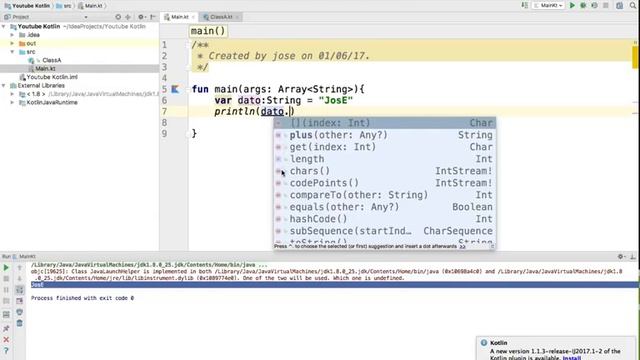Close the ClassA.kt tab
This screenshot has width=640, height=360.
(x=237, y=17)
